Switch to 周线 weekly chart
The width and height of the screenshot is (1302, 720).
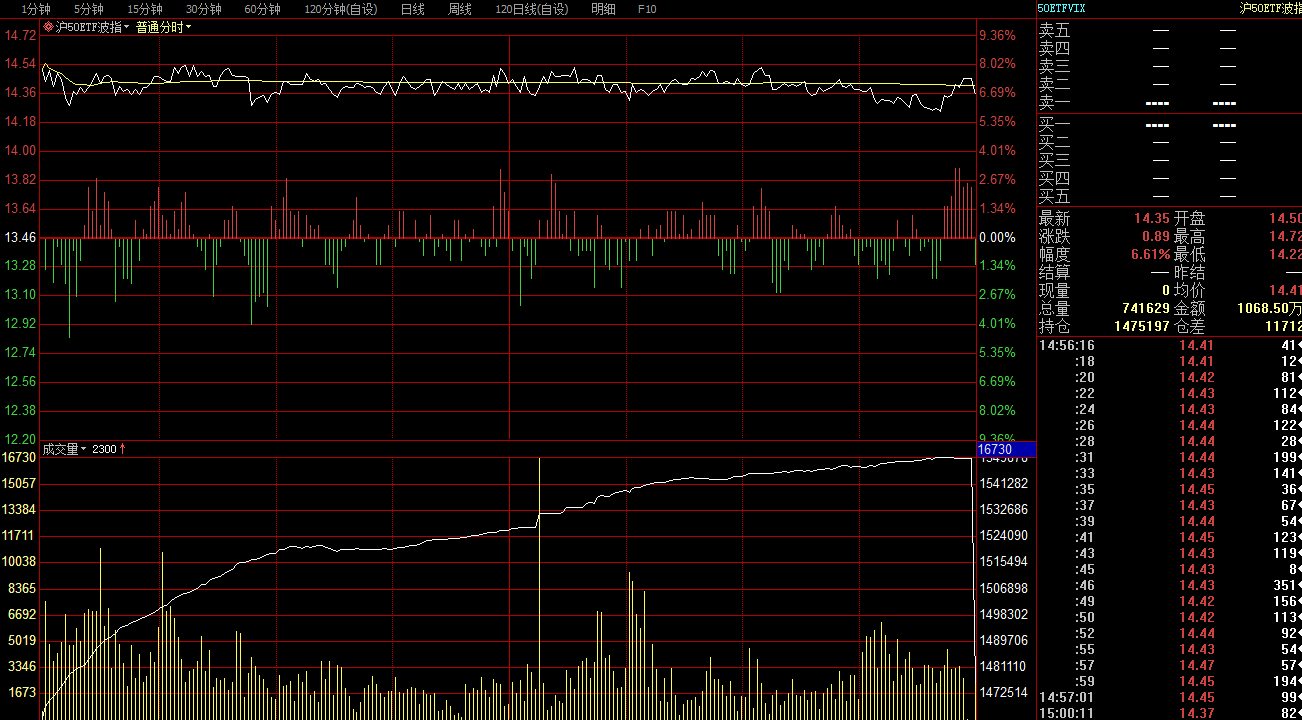pyautogui.click(x=460, y=9)
